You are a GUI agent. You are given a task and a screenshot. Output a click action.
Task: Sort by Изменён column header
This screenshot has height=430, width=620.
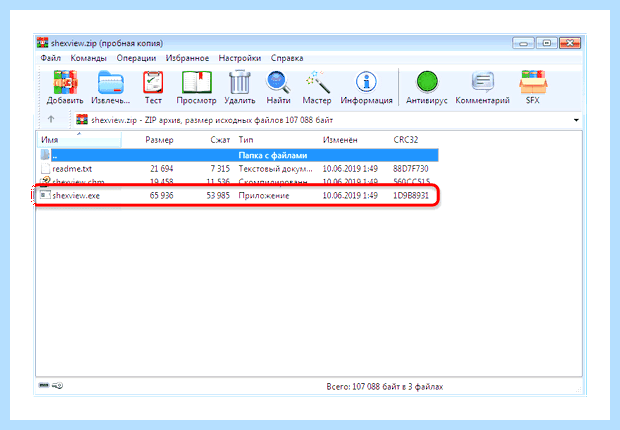pos(340,140)
